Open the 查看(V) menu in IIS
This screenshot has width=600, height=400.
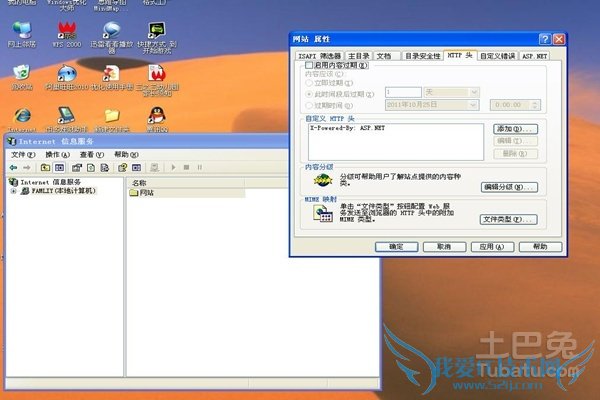[92, 155]
